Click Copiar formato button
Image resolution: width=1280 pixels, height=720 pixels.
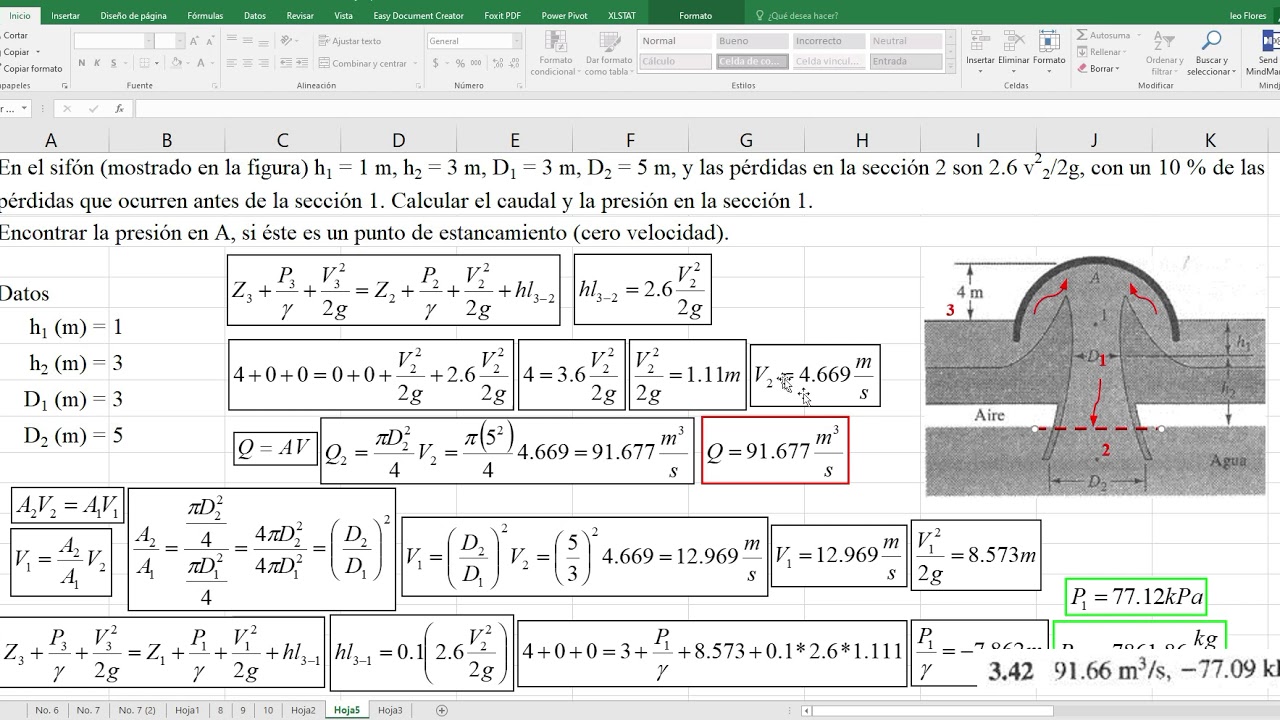tap(30, 69)
